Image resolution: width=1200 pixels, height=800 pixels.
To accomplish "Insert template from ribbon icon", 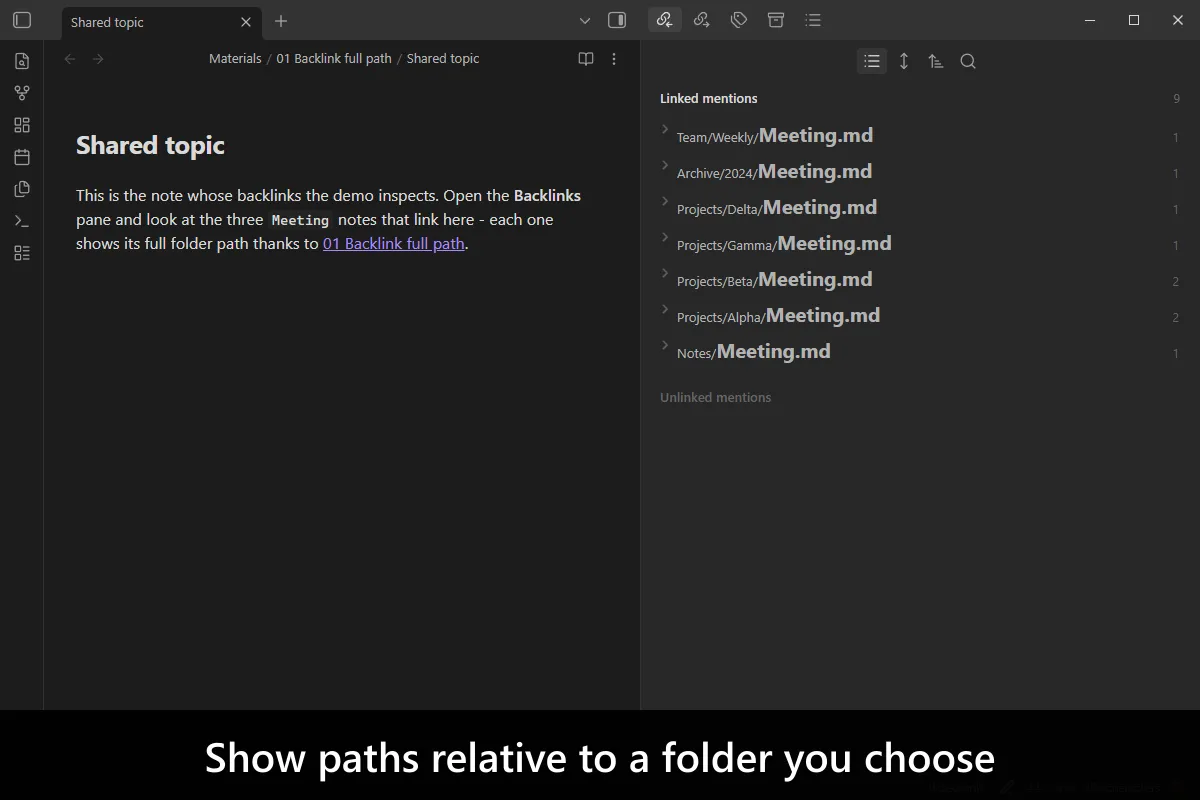I will tap(22, 189).
